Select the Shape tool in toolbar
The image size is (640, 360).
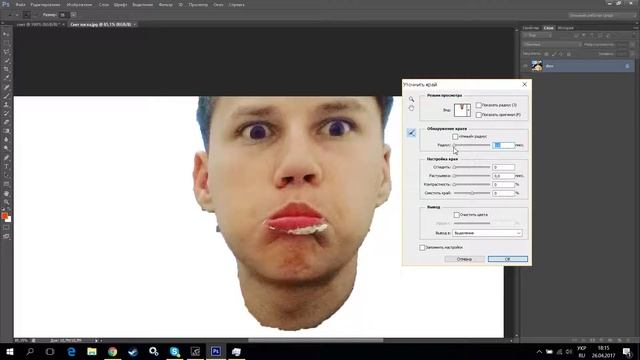[6, 184]
